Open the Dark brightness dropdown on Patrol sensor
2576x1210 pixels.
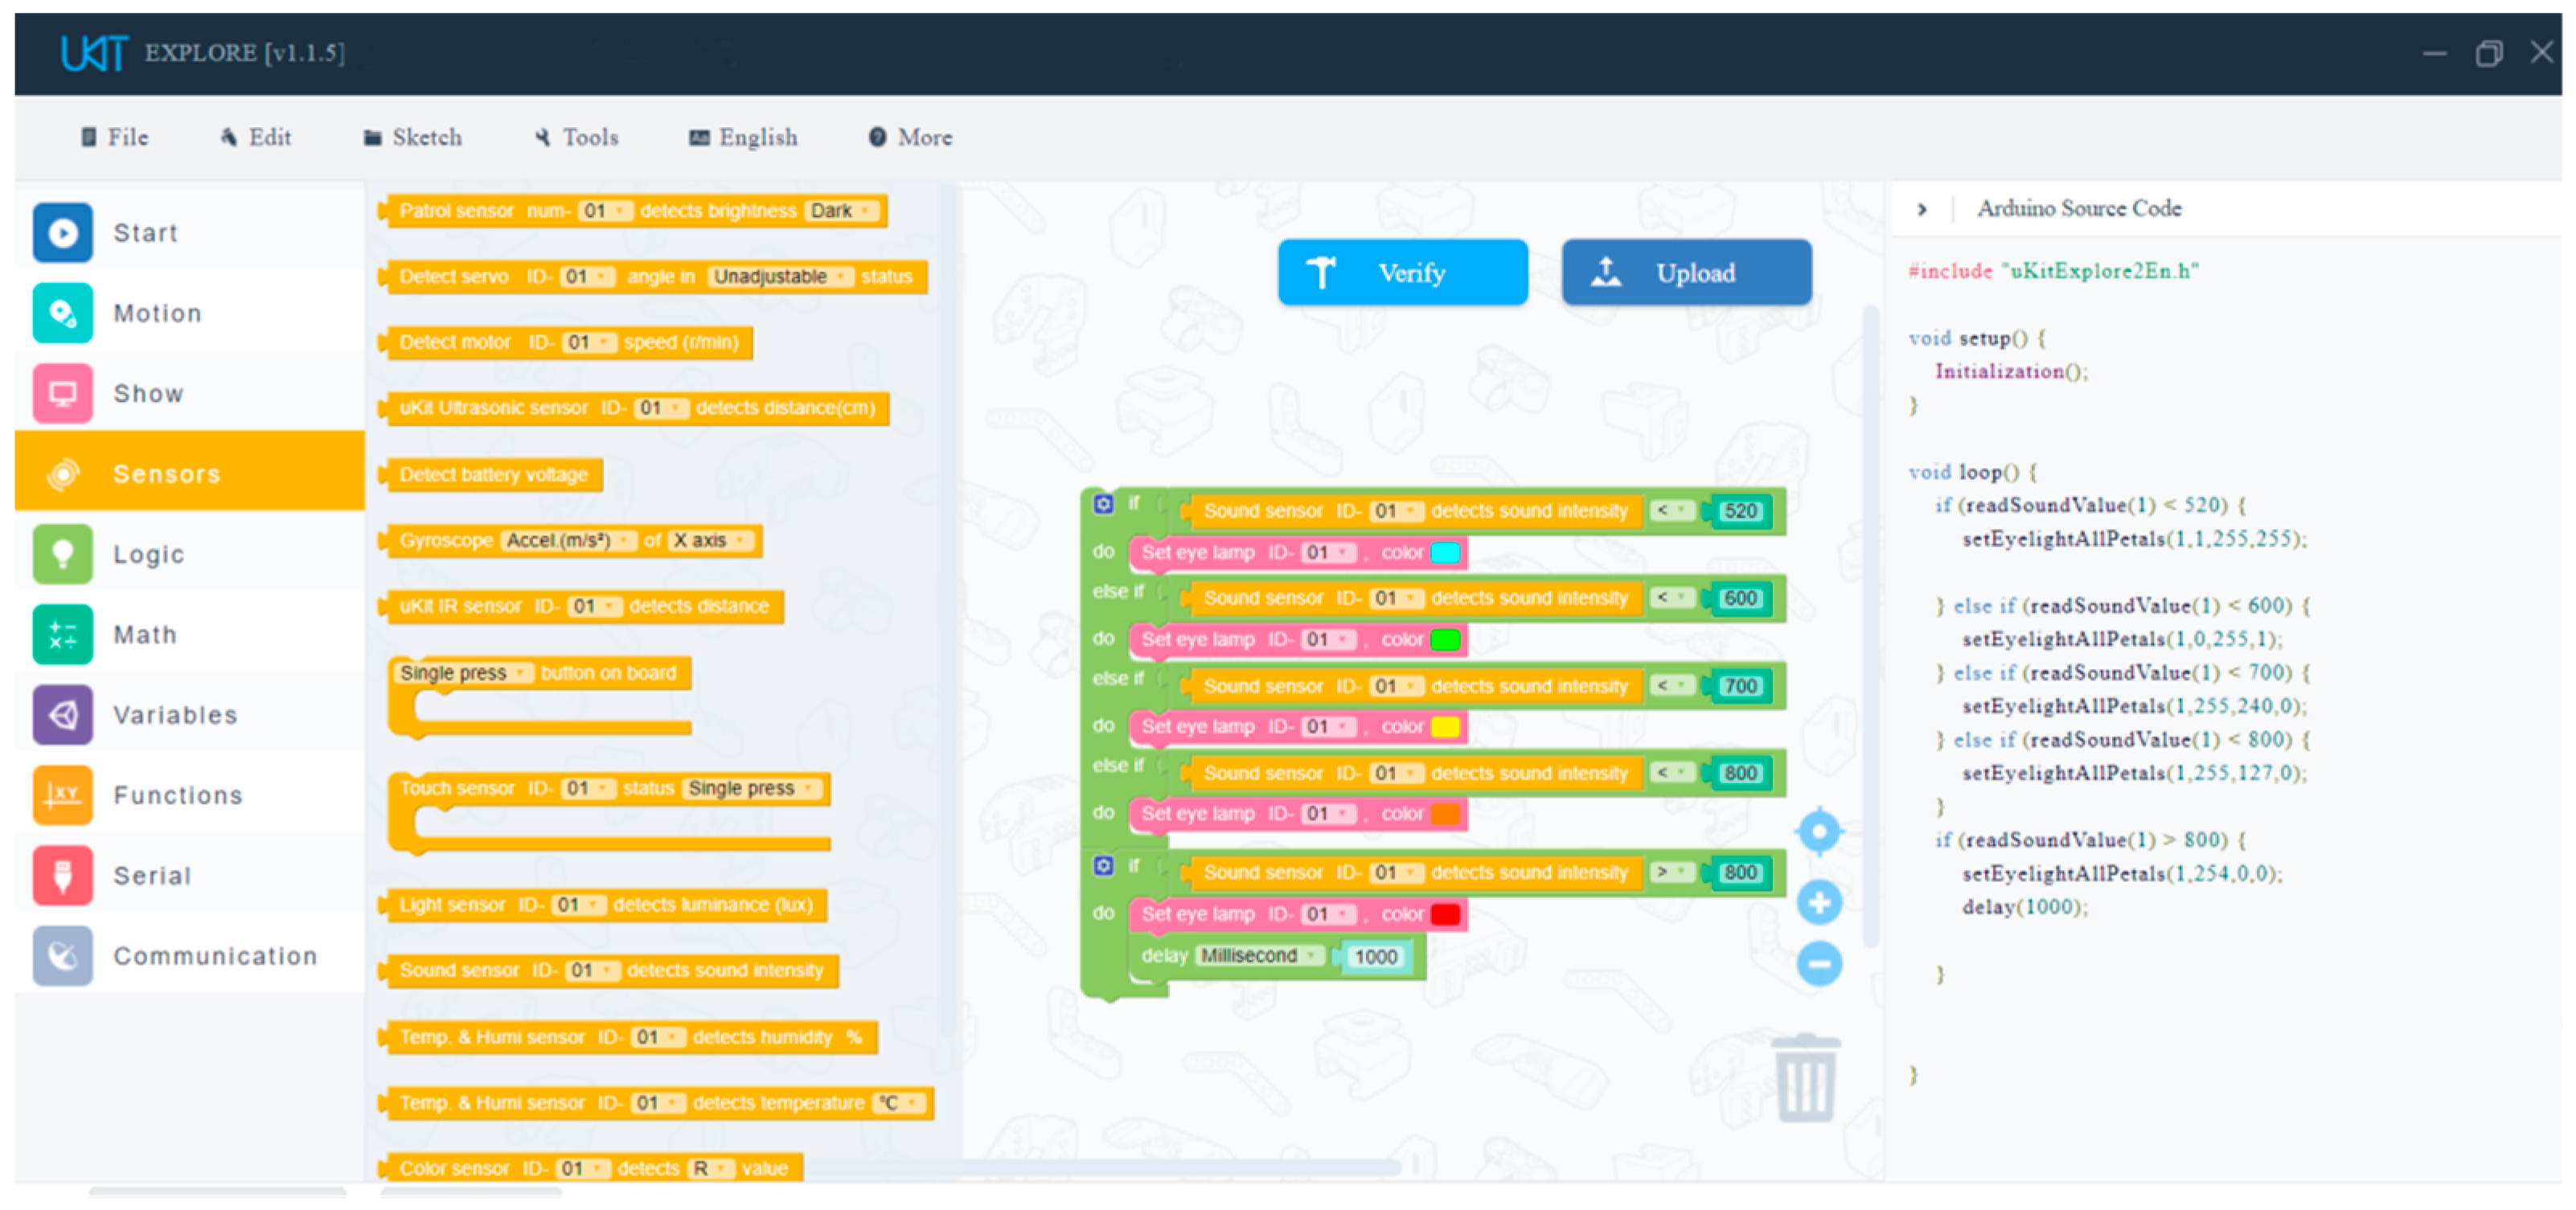pos(841,211)
